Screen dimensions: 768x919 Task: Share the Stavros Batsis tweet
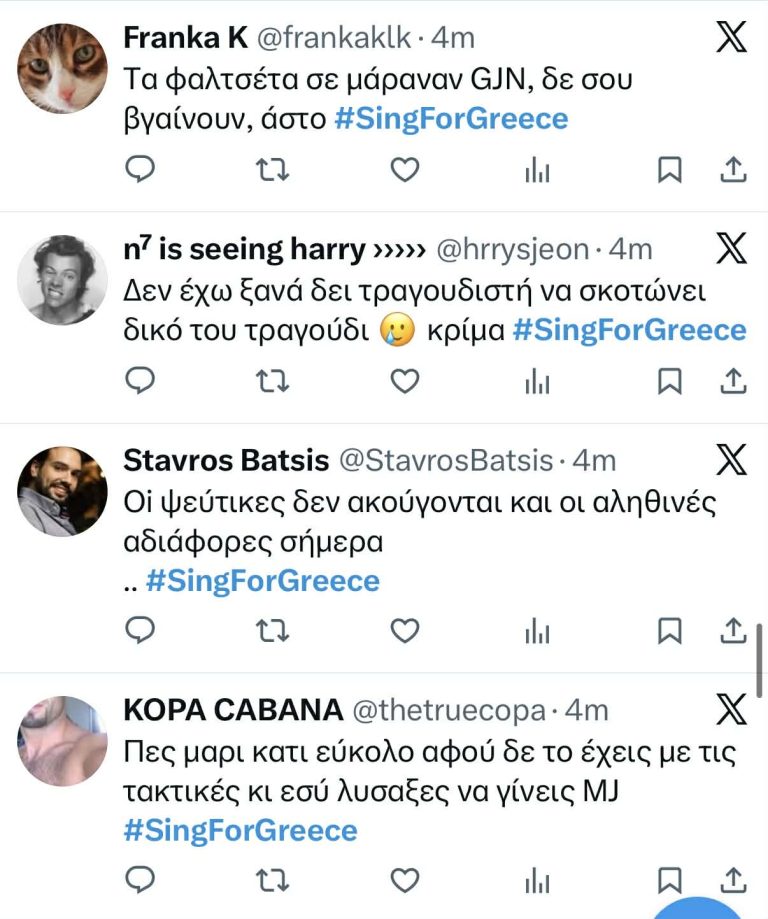[733, 630]
